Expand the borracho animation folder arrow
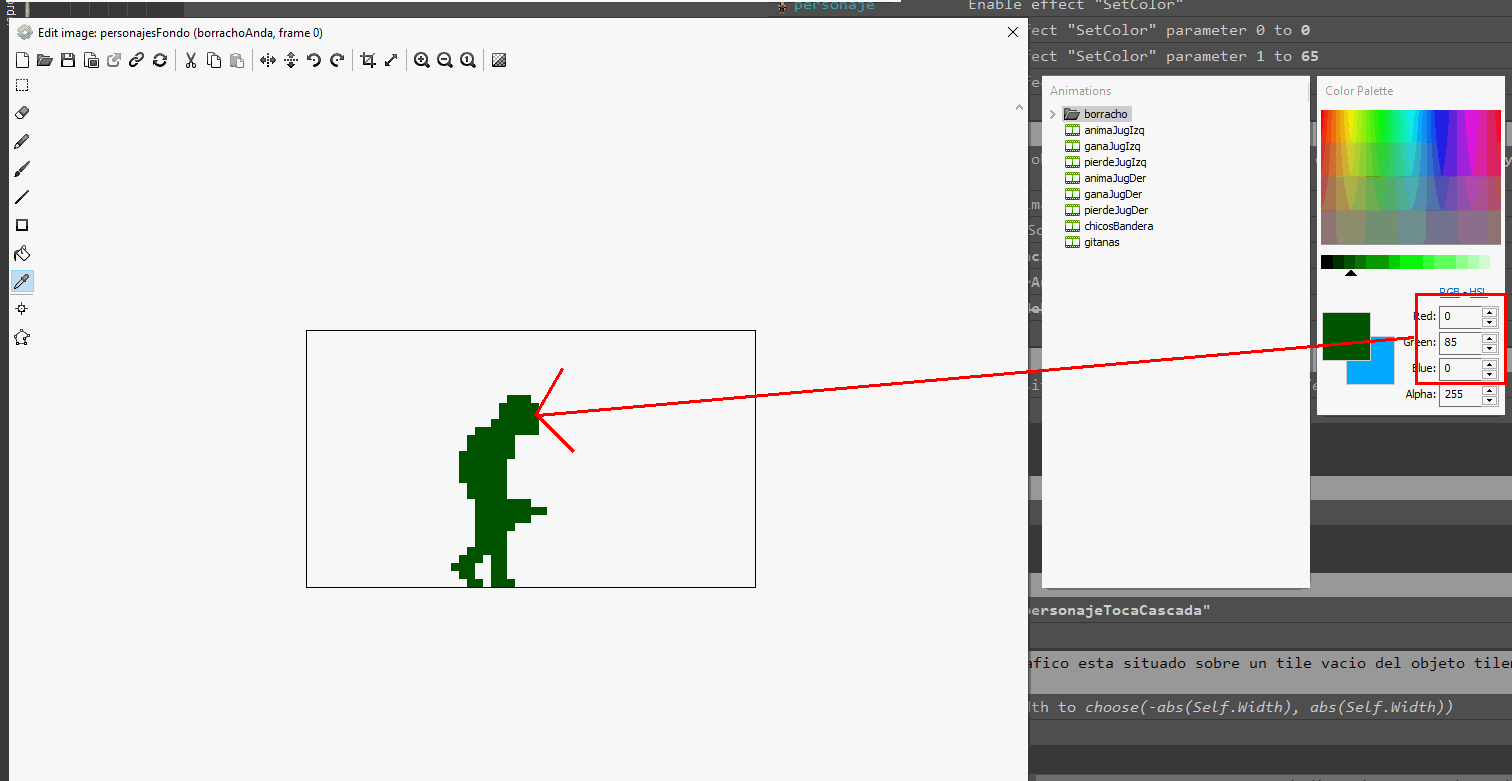This screenshot has width=1512, height=781. click(x=1053, y=114)
